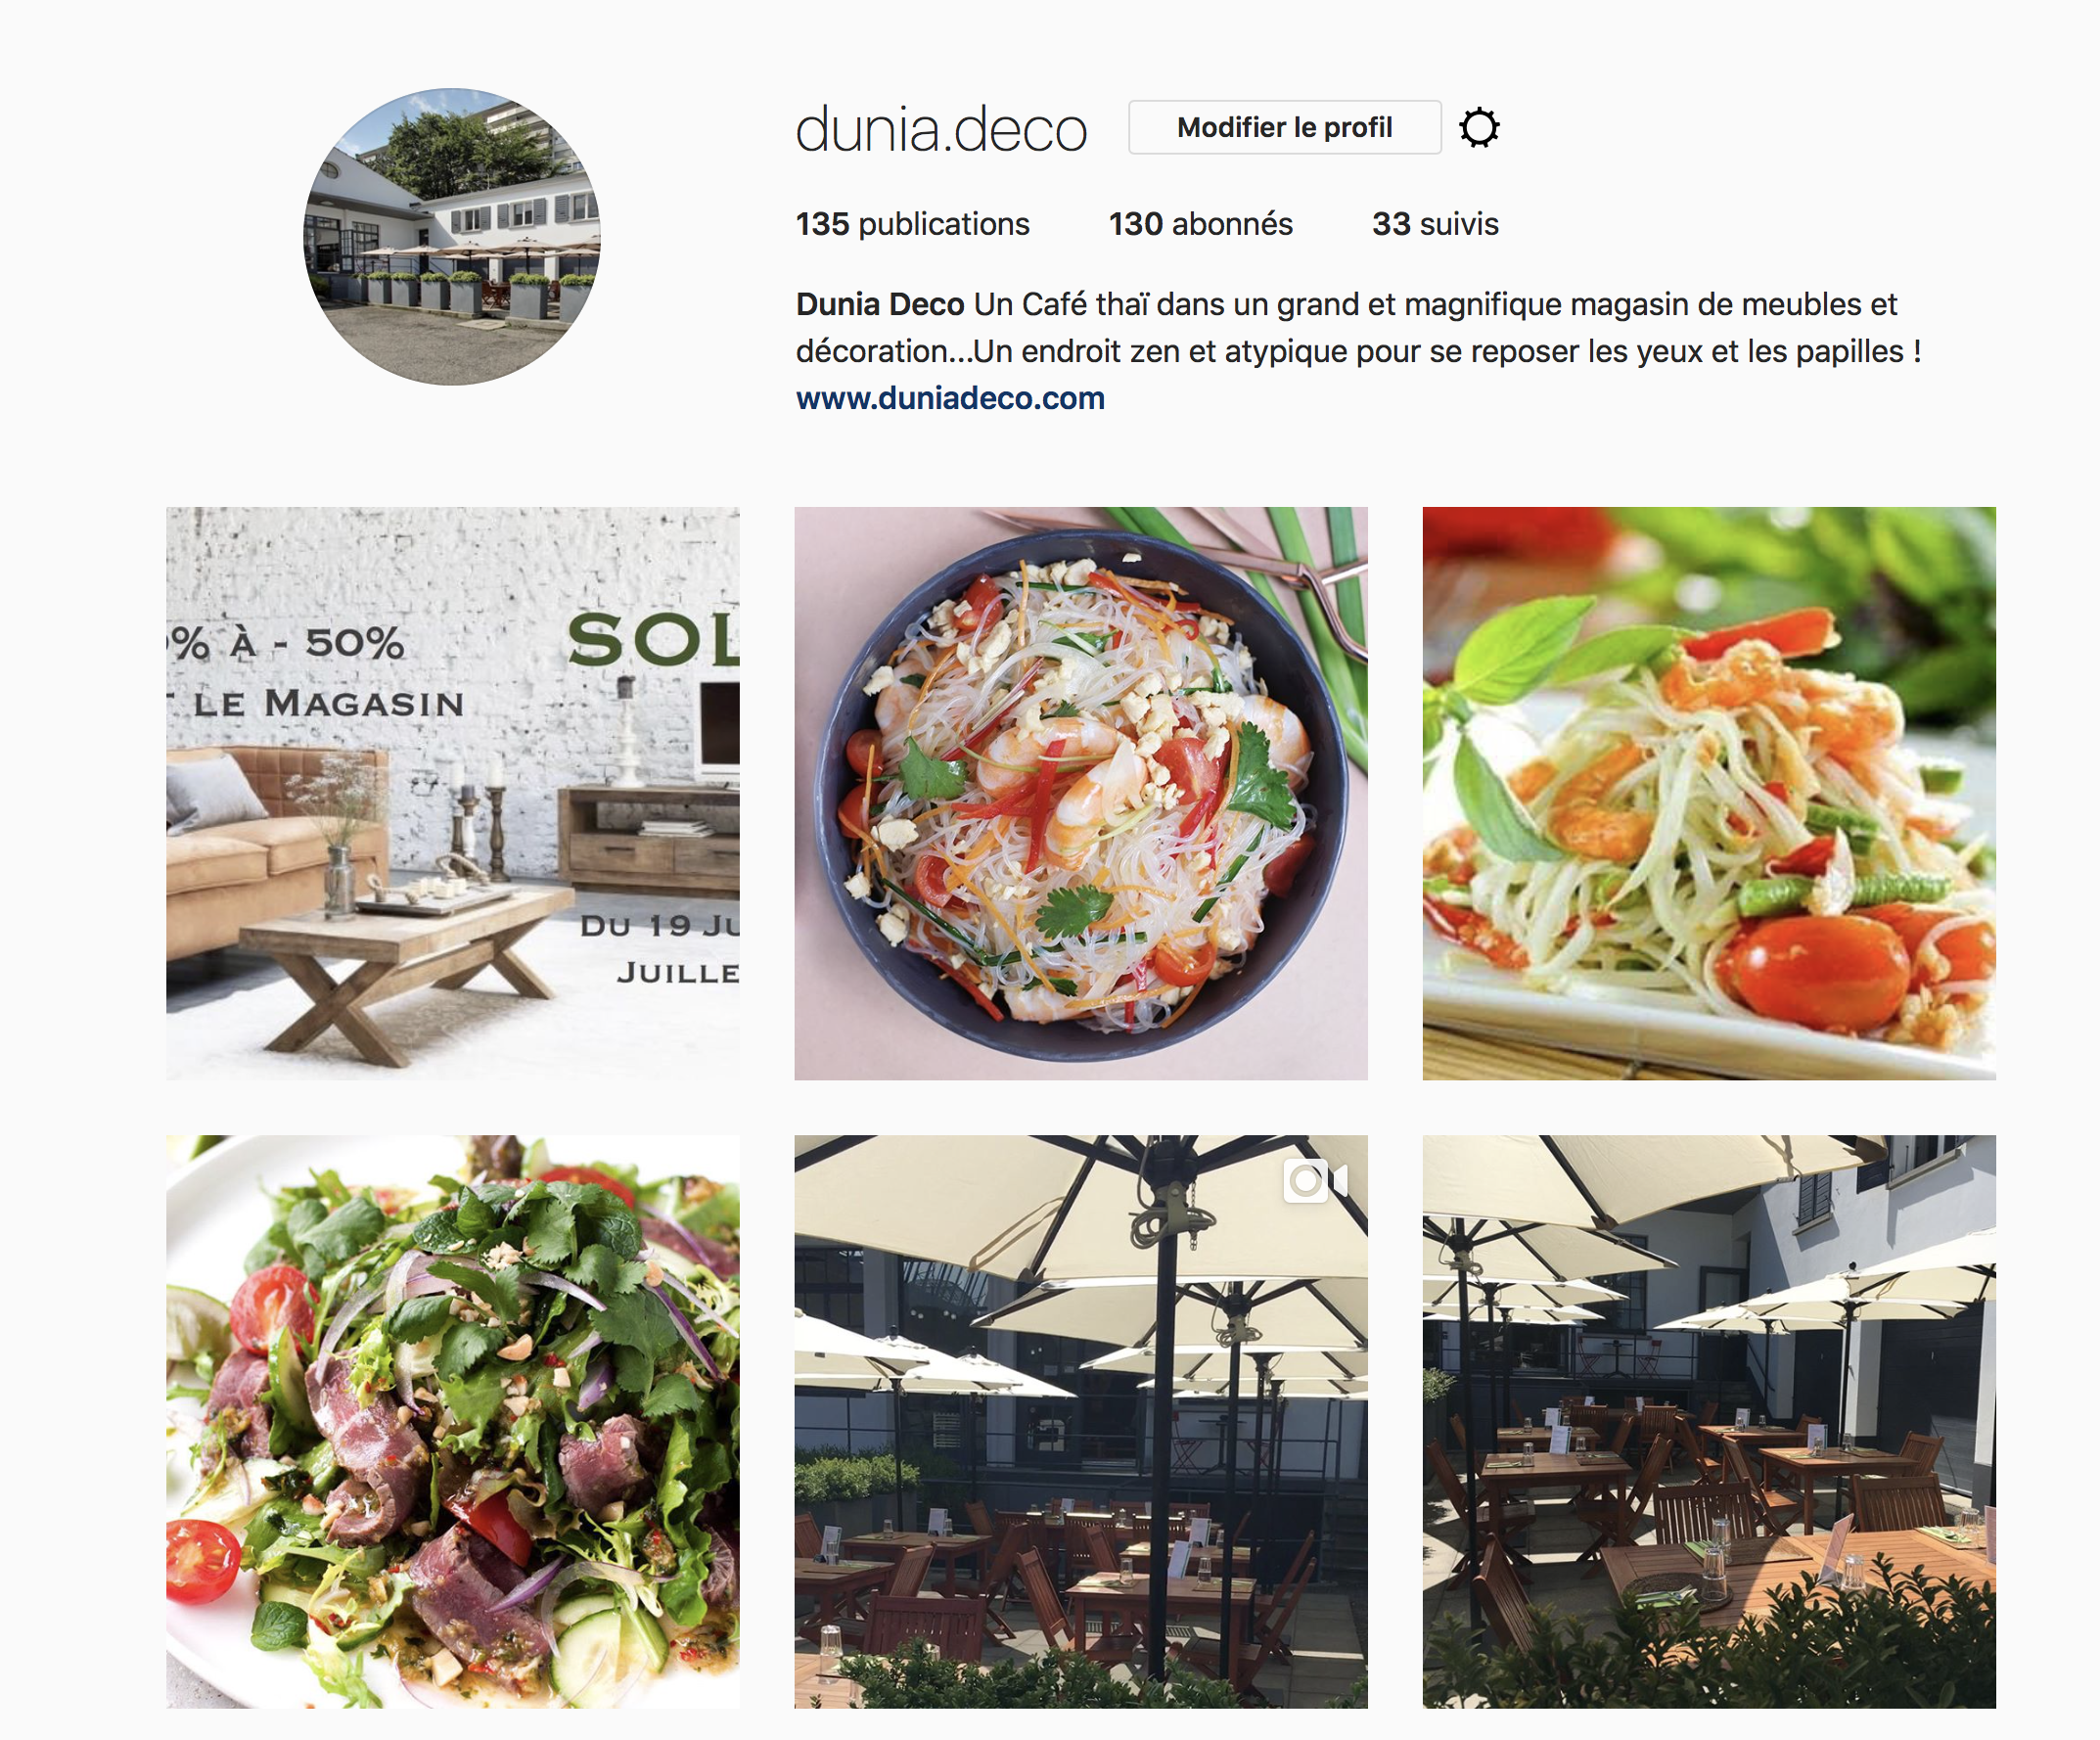Open the dunia.deco profile picture
This screenshot has width=2100, height=1740.
tap(452, 237)
